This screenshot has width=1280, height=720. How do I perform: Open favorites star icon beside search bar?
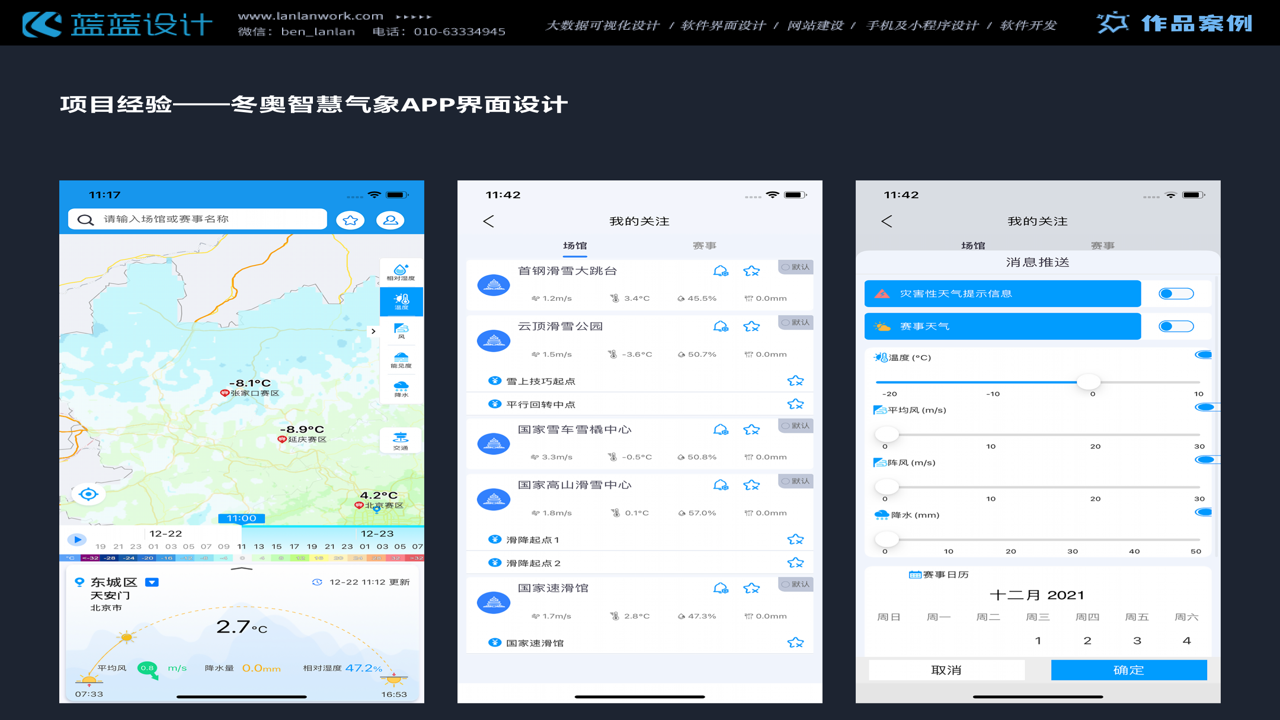coord(350,220)
